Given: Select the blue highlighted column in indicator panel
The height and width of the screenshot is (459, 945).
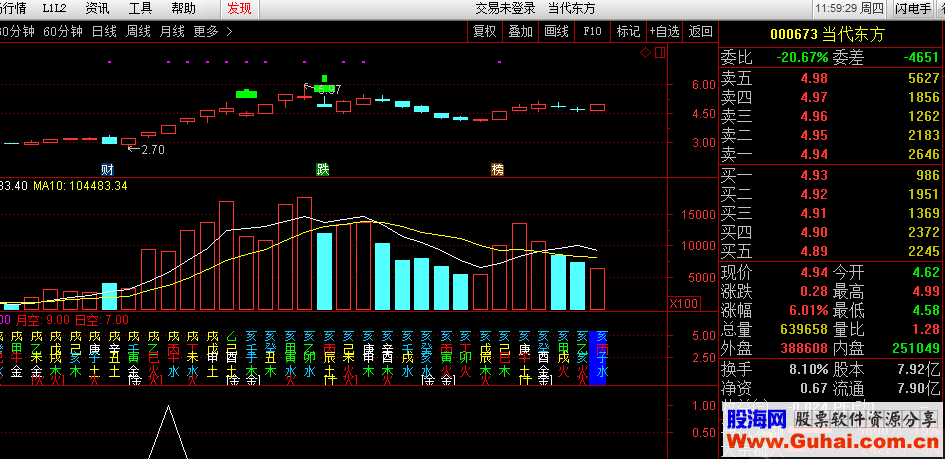Looking at the screenshot, I should tap(598, 357).
